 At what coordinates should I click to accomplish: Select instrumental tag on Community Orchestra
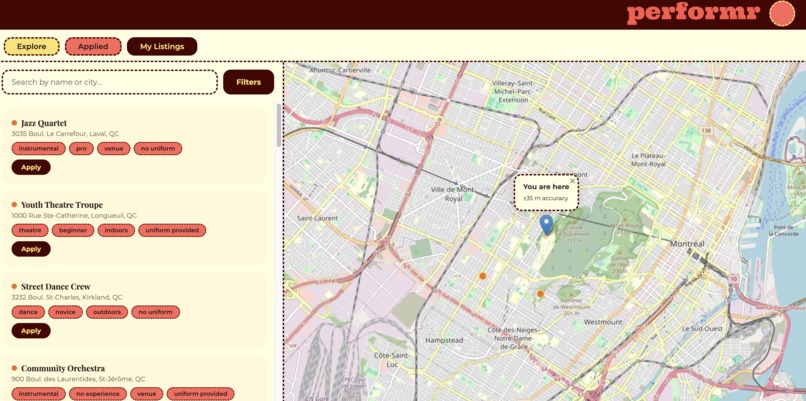tap(39, 394)
